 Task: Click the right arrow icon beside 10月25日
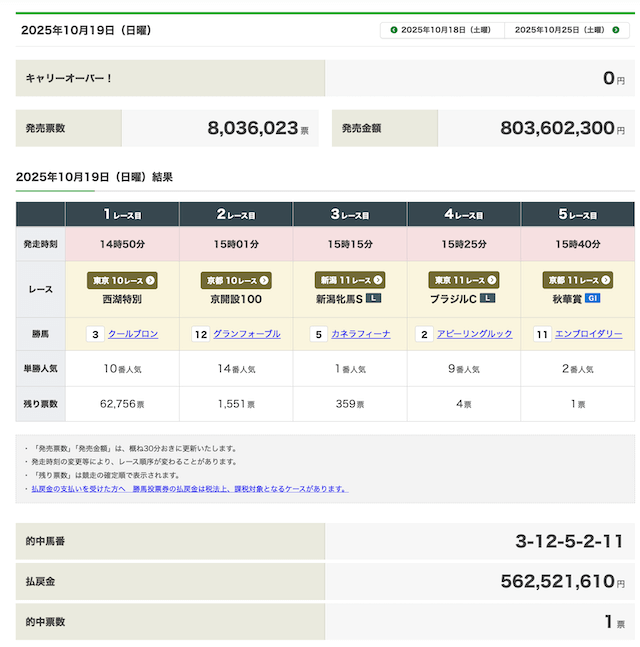616,30
